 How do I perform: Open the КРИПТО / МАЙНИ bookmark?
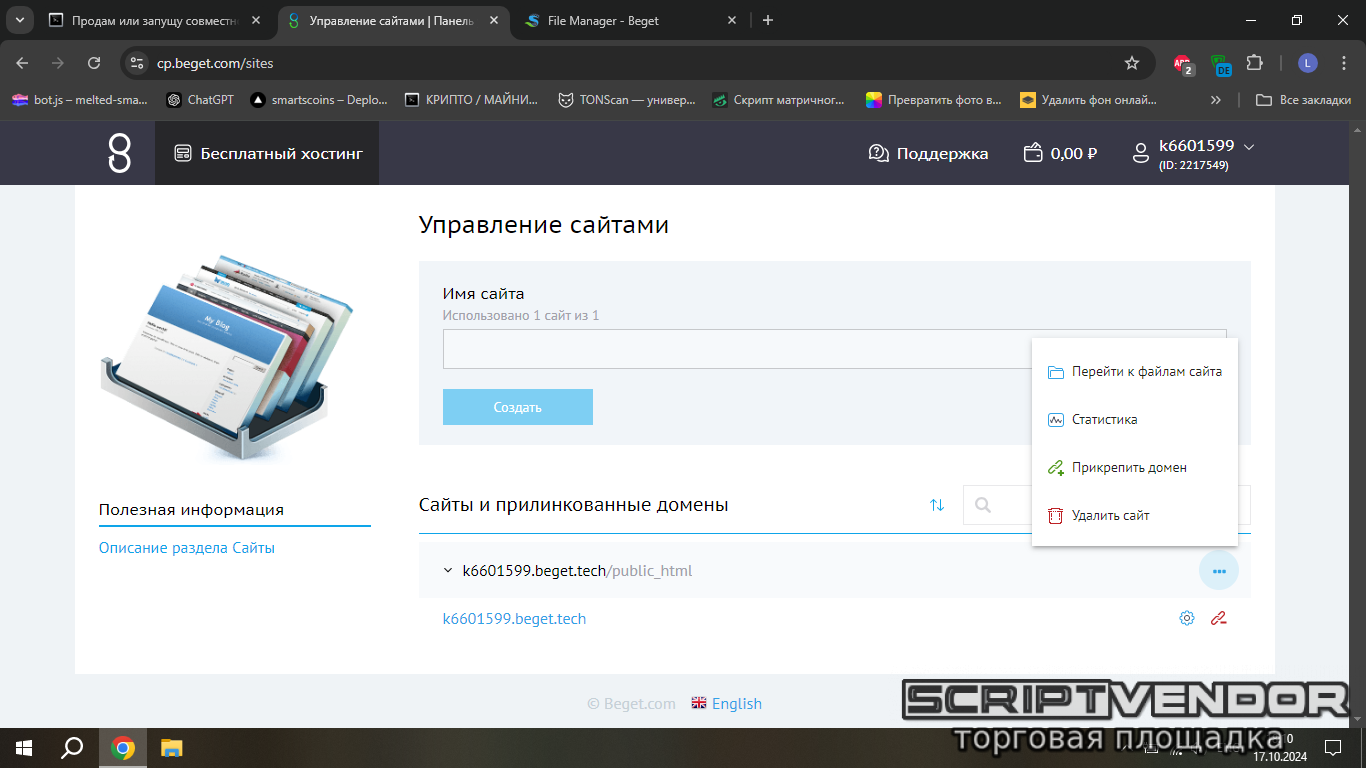(472, 100)
